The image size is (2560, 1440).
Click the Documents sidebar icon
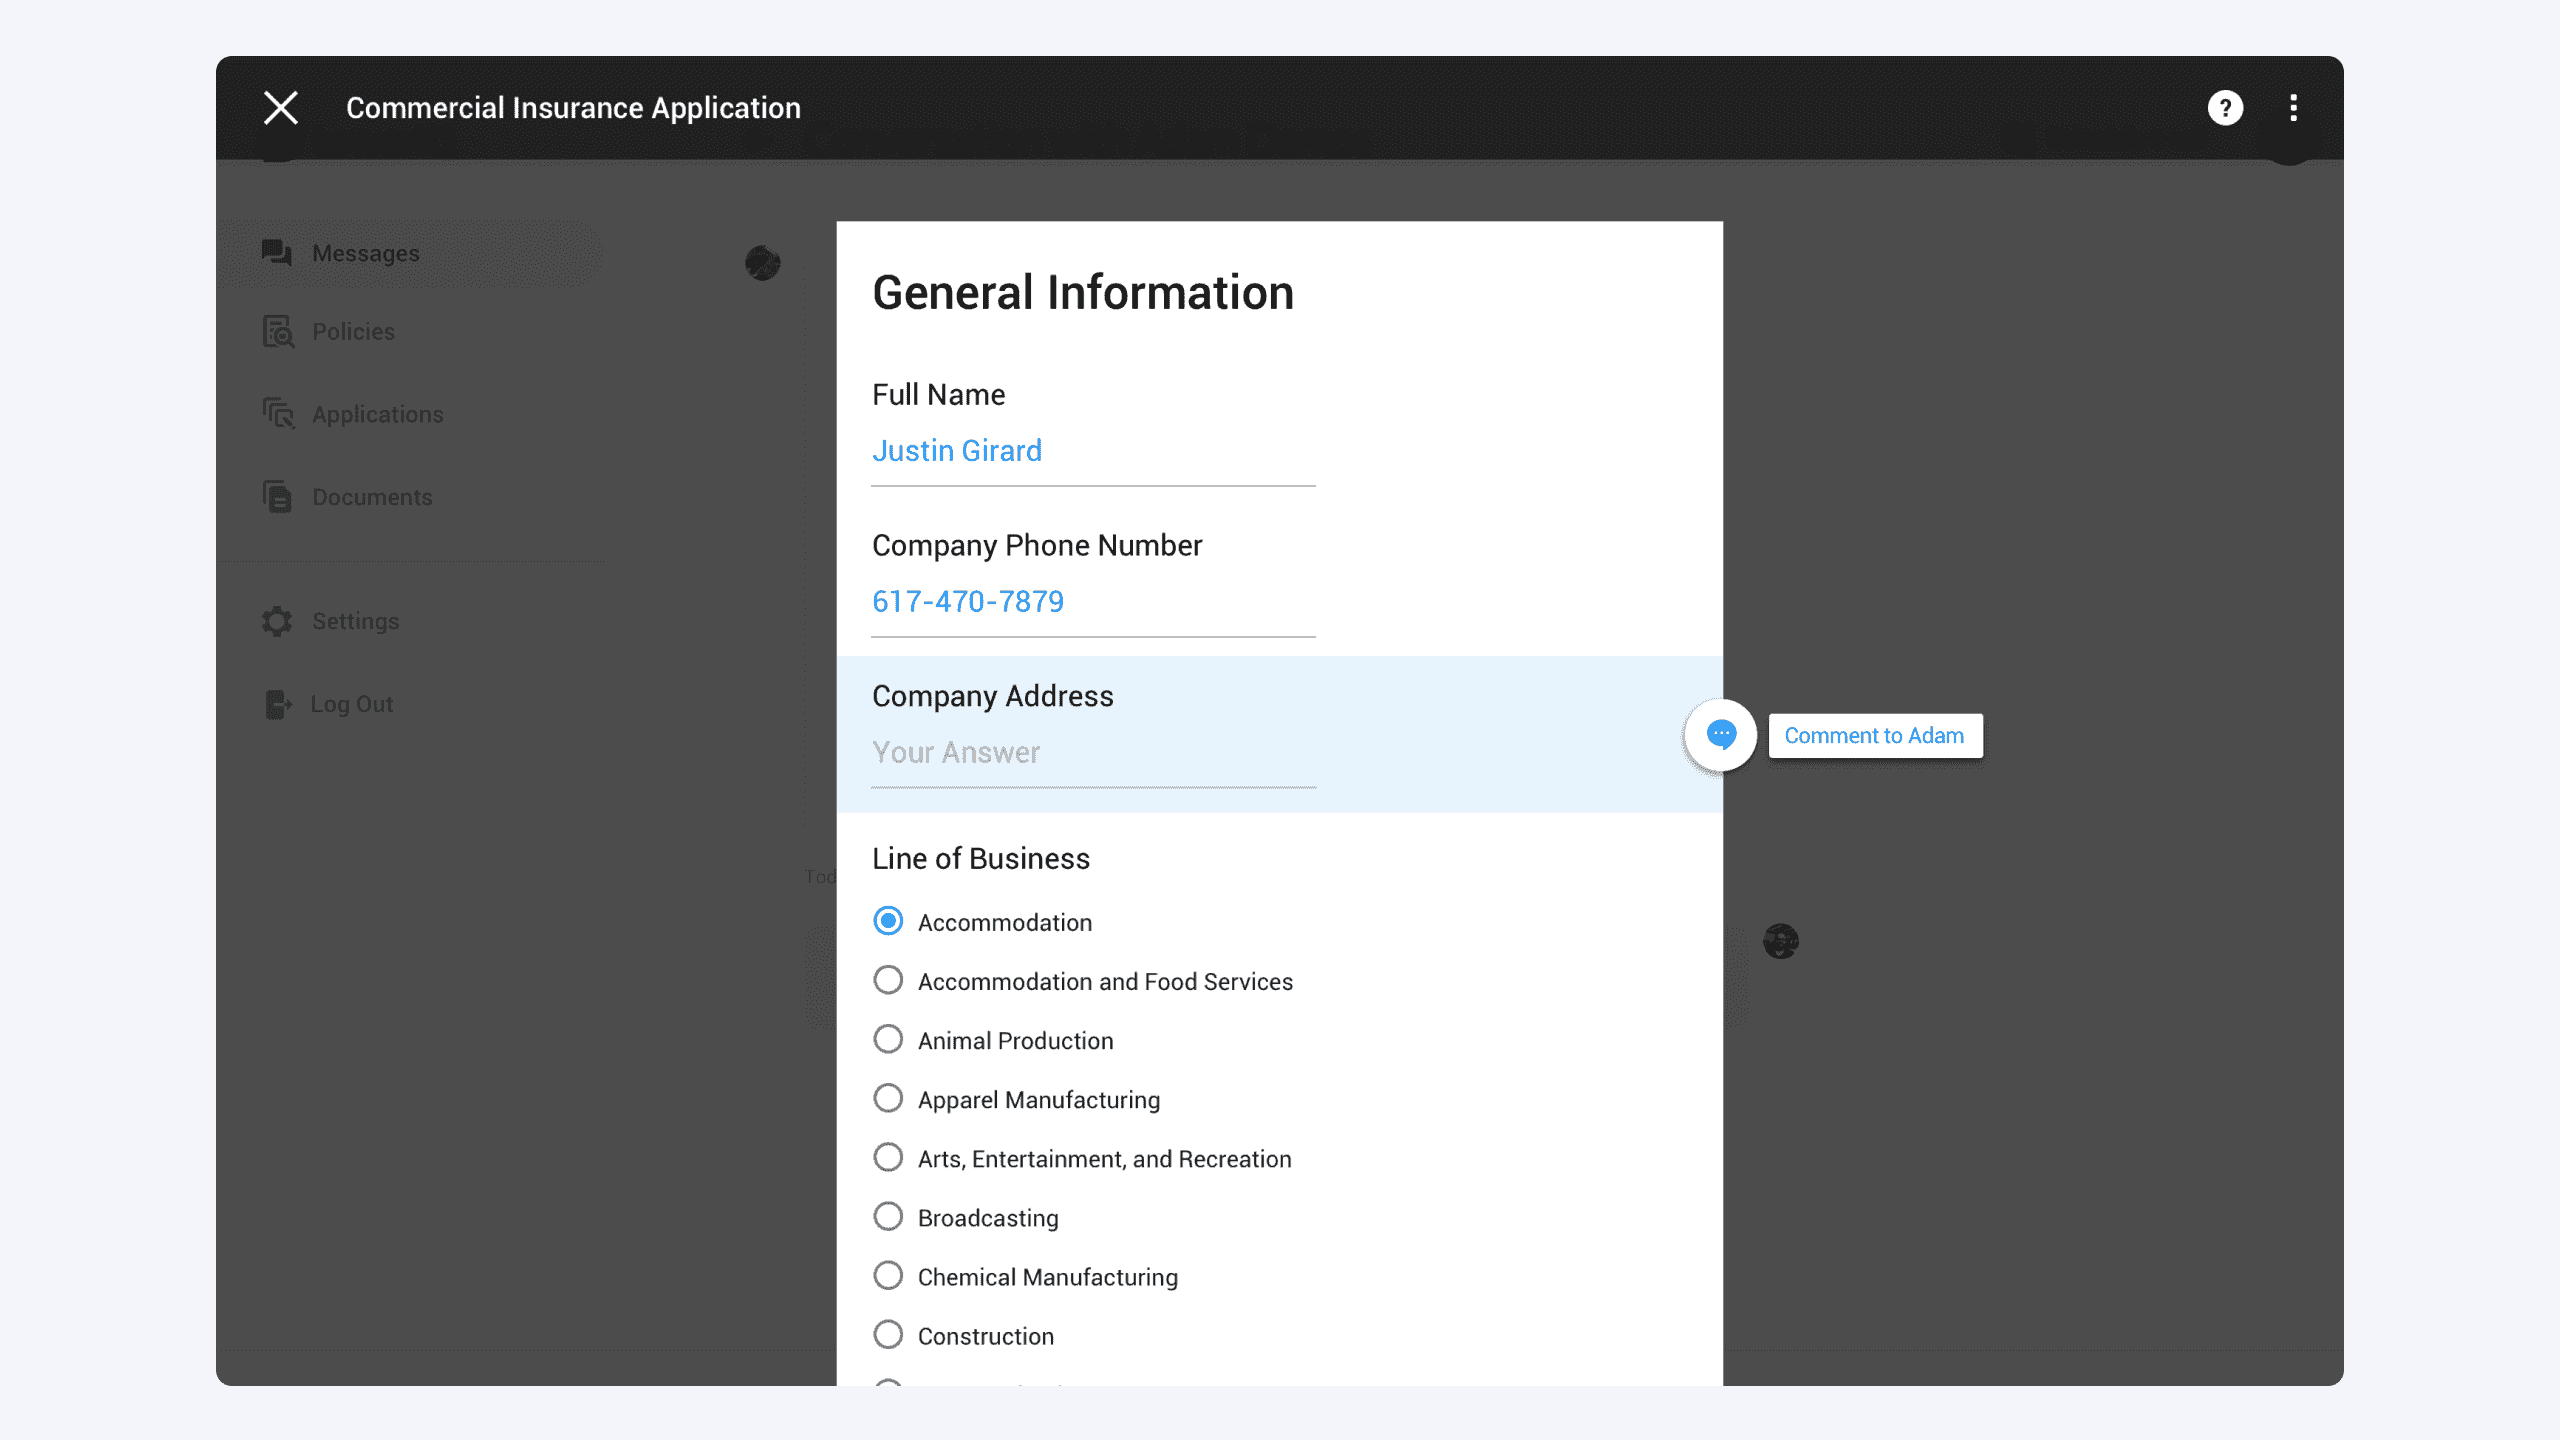click(277, 496)
